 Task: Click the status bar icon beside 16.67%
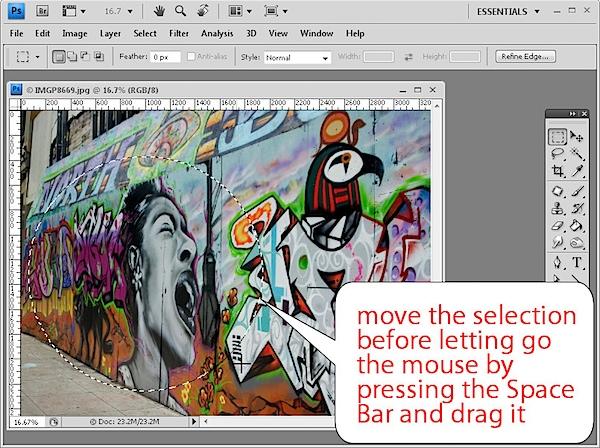(54, 422)
